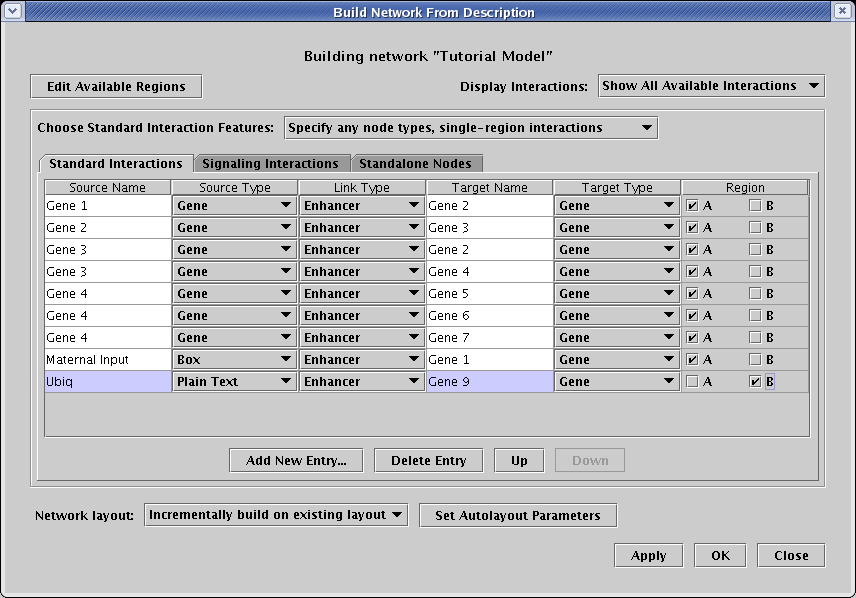
Task: Enable Region A checkbox in Ubiq row
Action: click(693, 381)
